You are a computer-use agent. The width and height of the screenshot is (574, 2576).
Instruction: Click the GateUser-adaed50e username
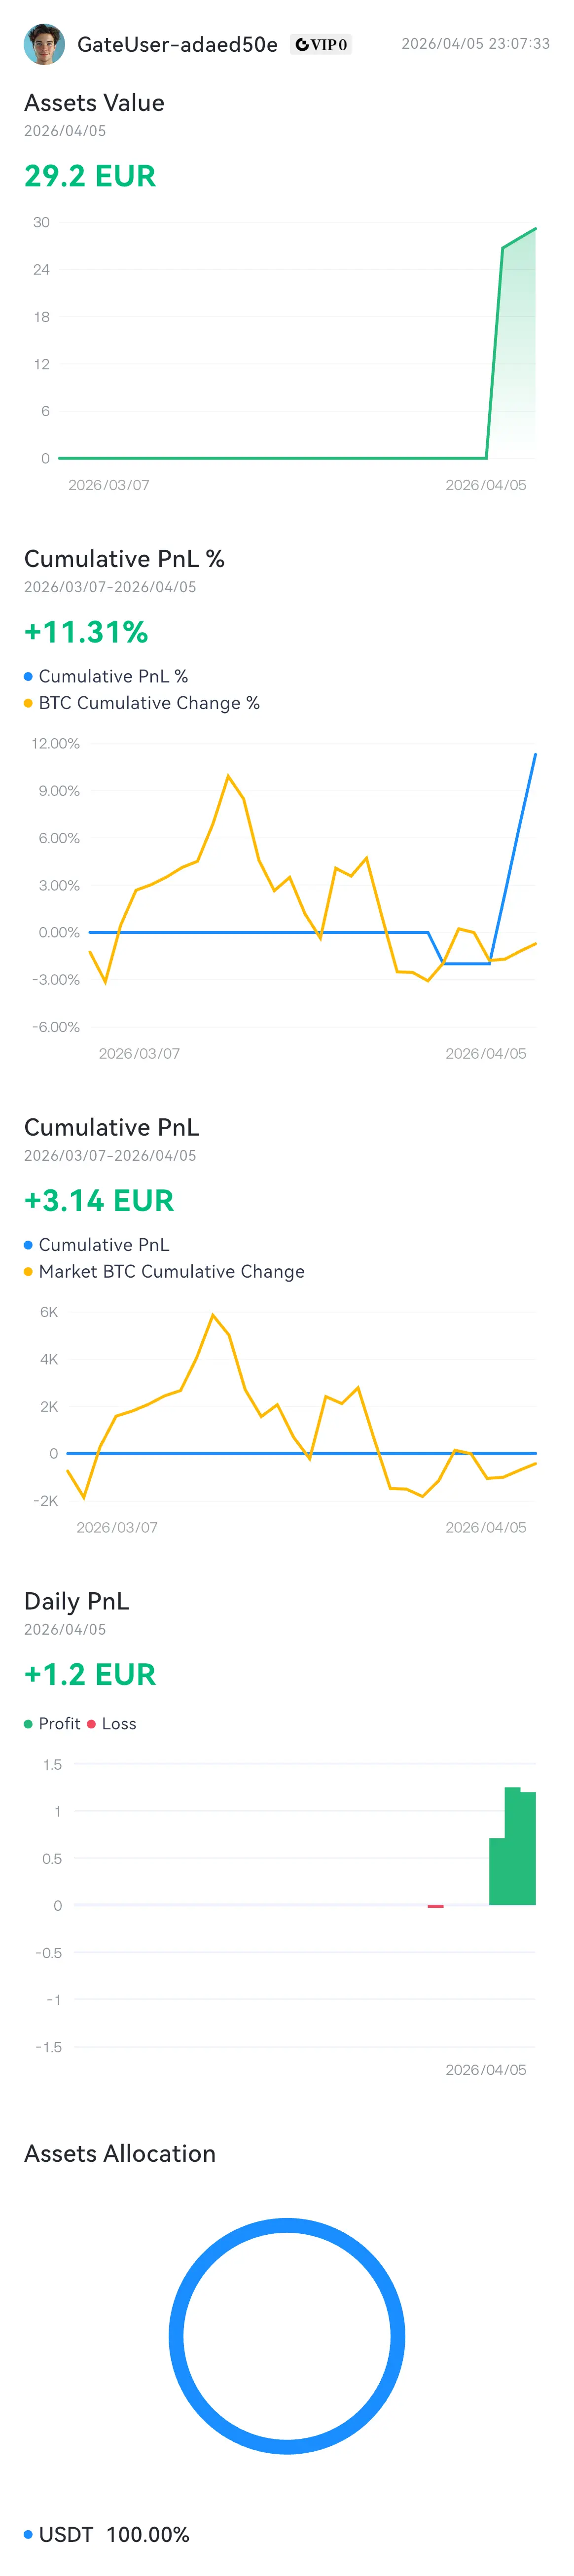pyautogui.click(x=177, y=44)
